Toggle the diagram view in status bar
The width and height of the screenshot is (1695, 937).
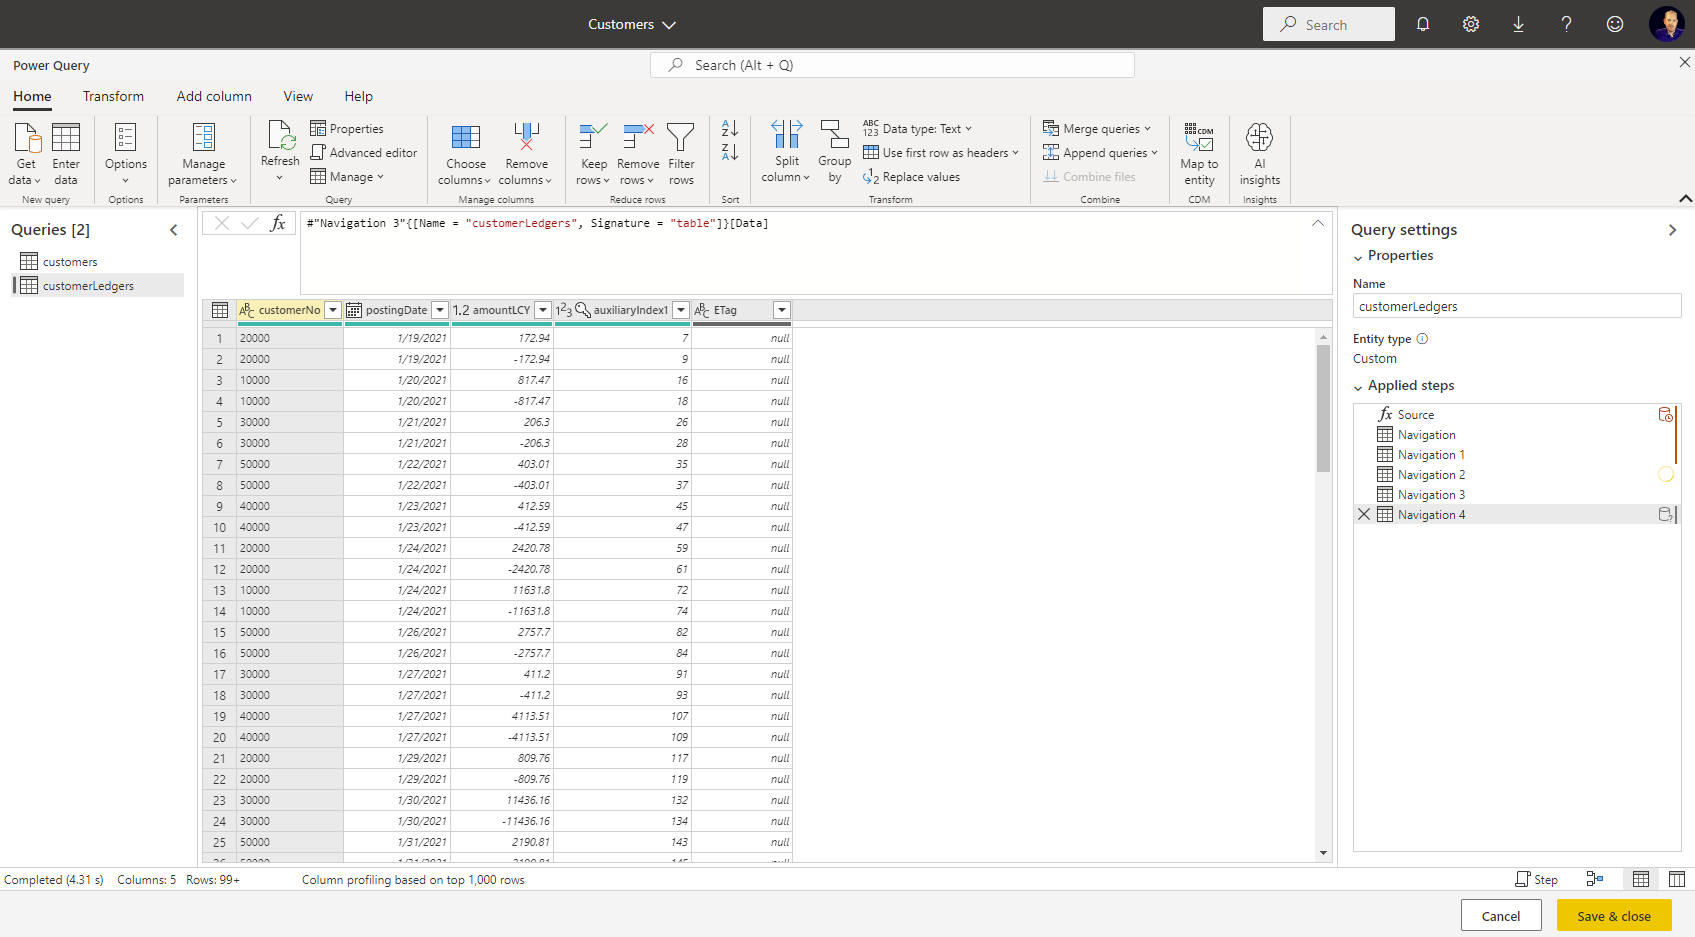coord(1595,879)
